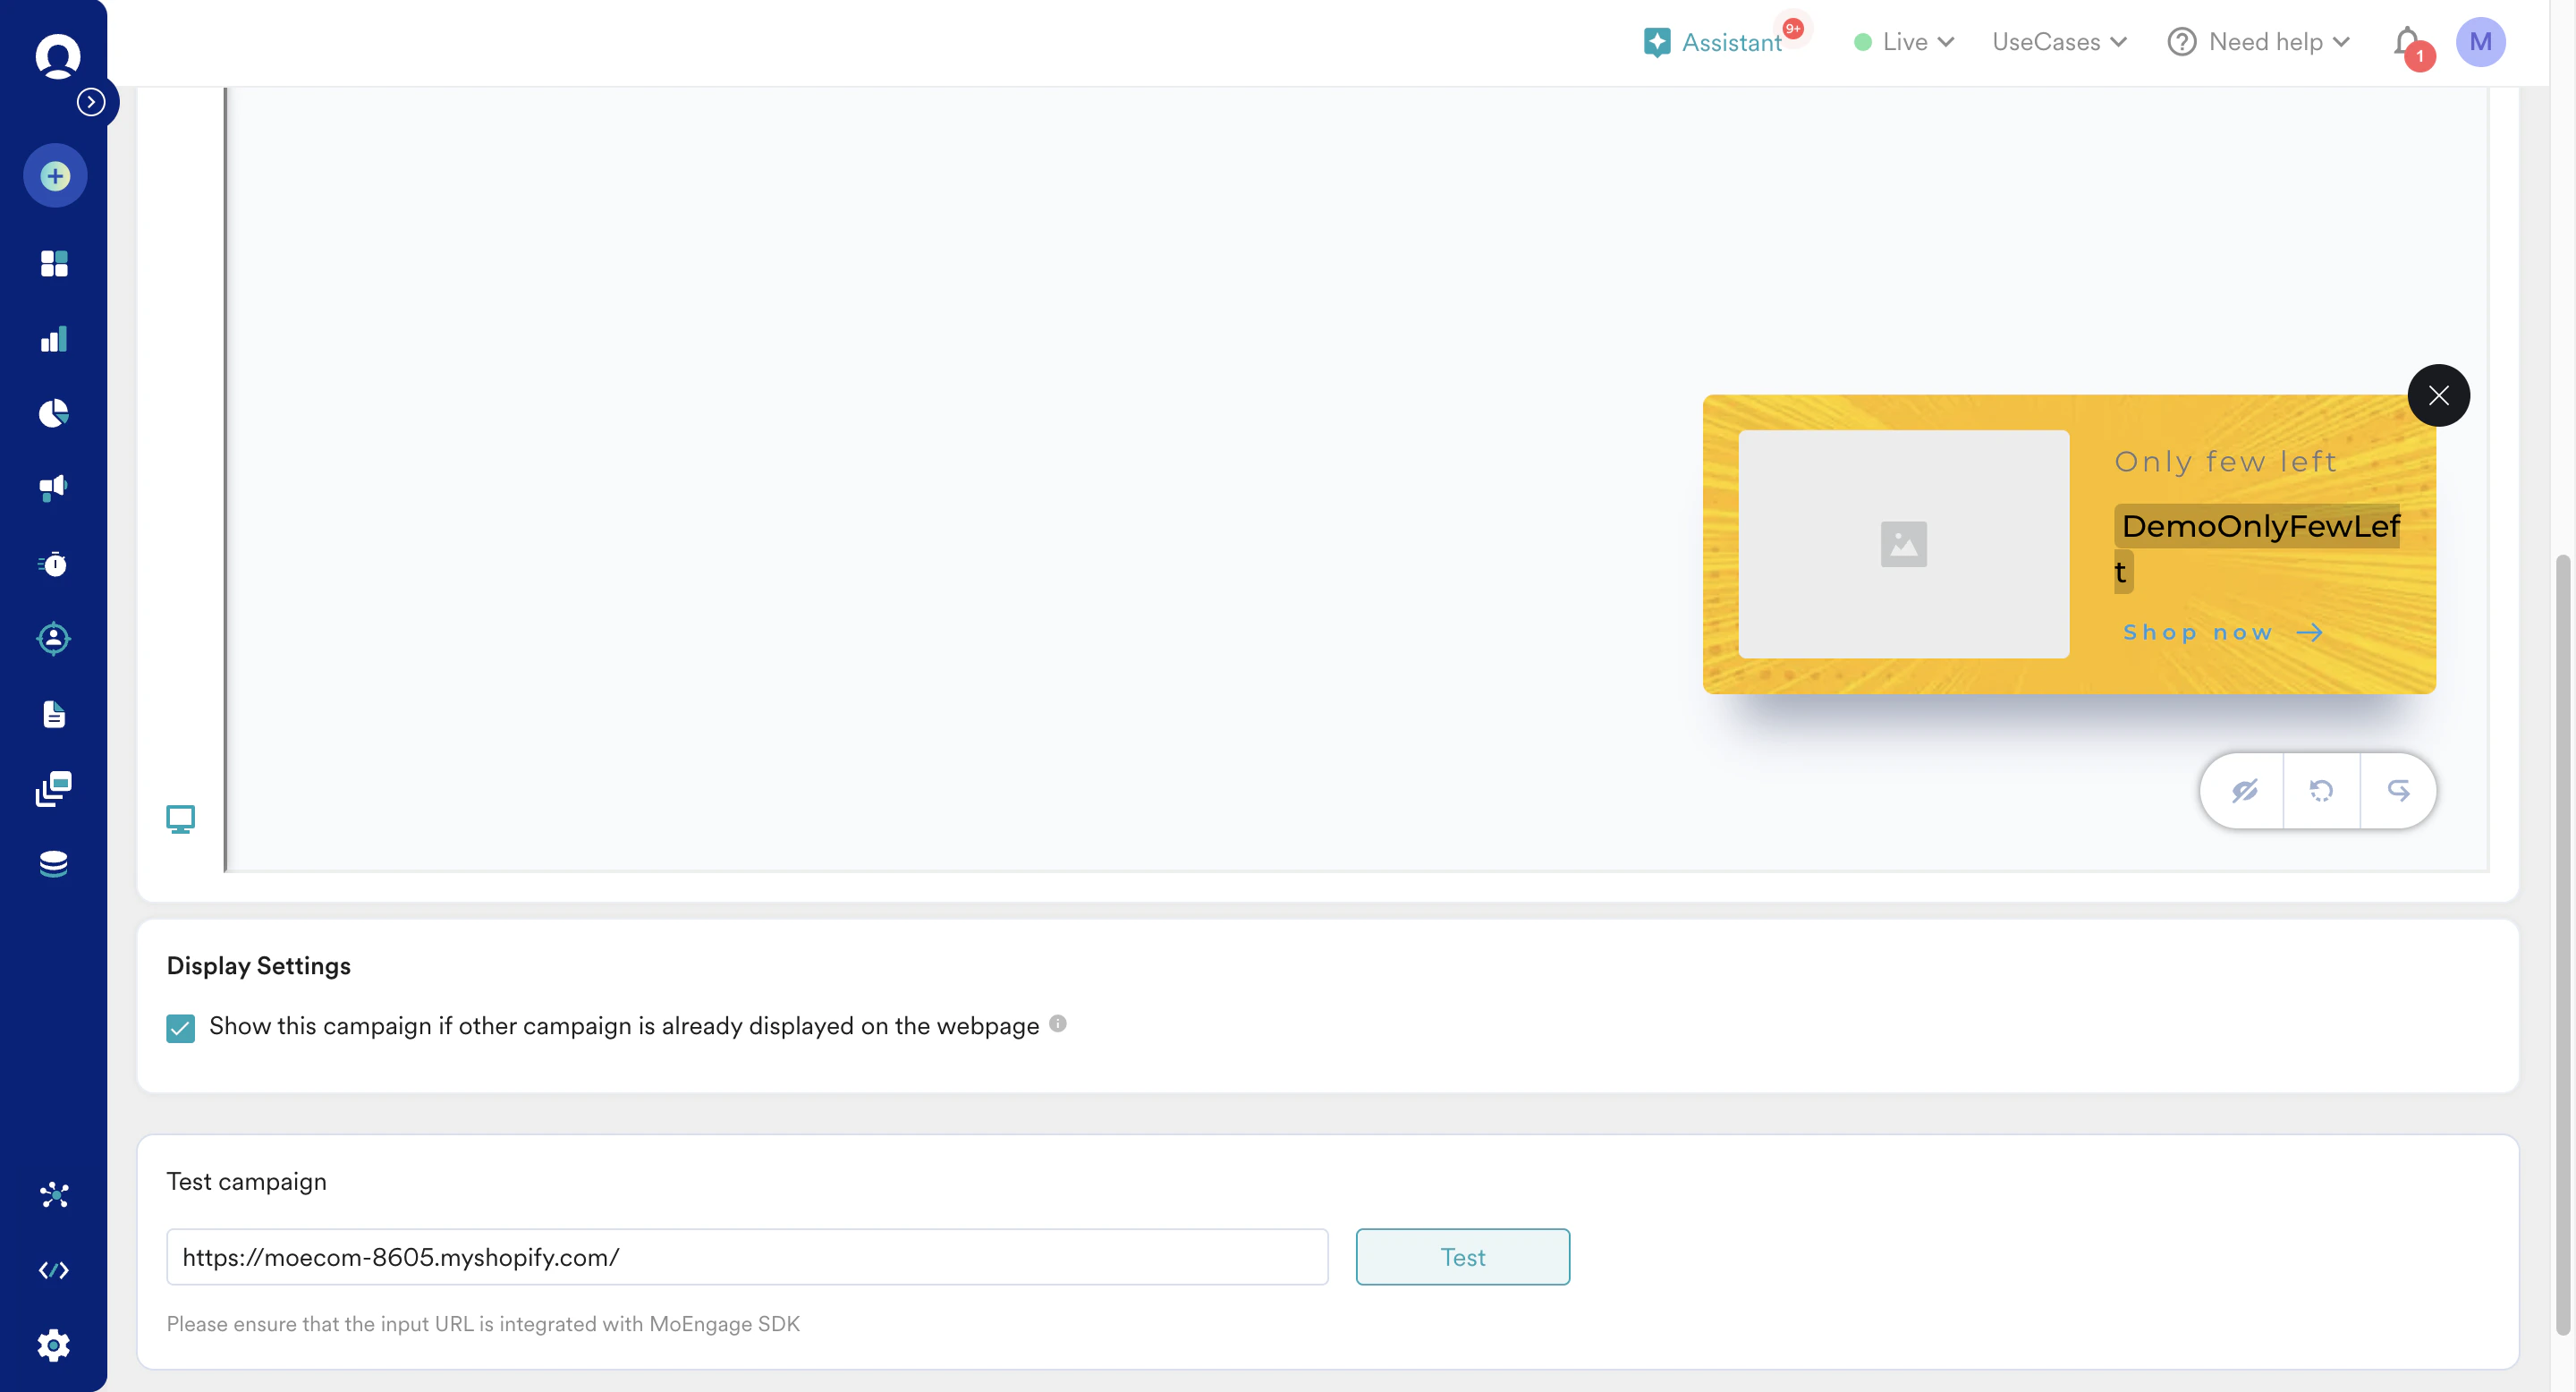This screenshot has height=1392, width=2576.
Task: Open the campaigns megaphone icon
Action: tap(54, 488)
